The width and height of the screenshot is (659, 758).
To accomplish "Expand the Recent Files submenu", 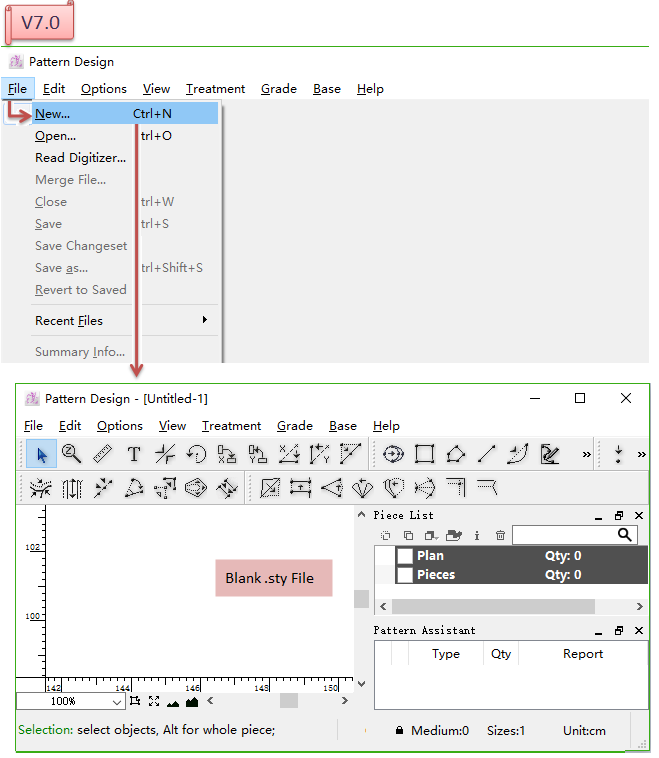I will pos(204,320).
